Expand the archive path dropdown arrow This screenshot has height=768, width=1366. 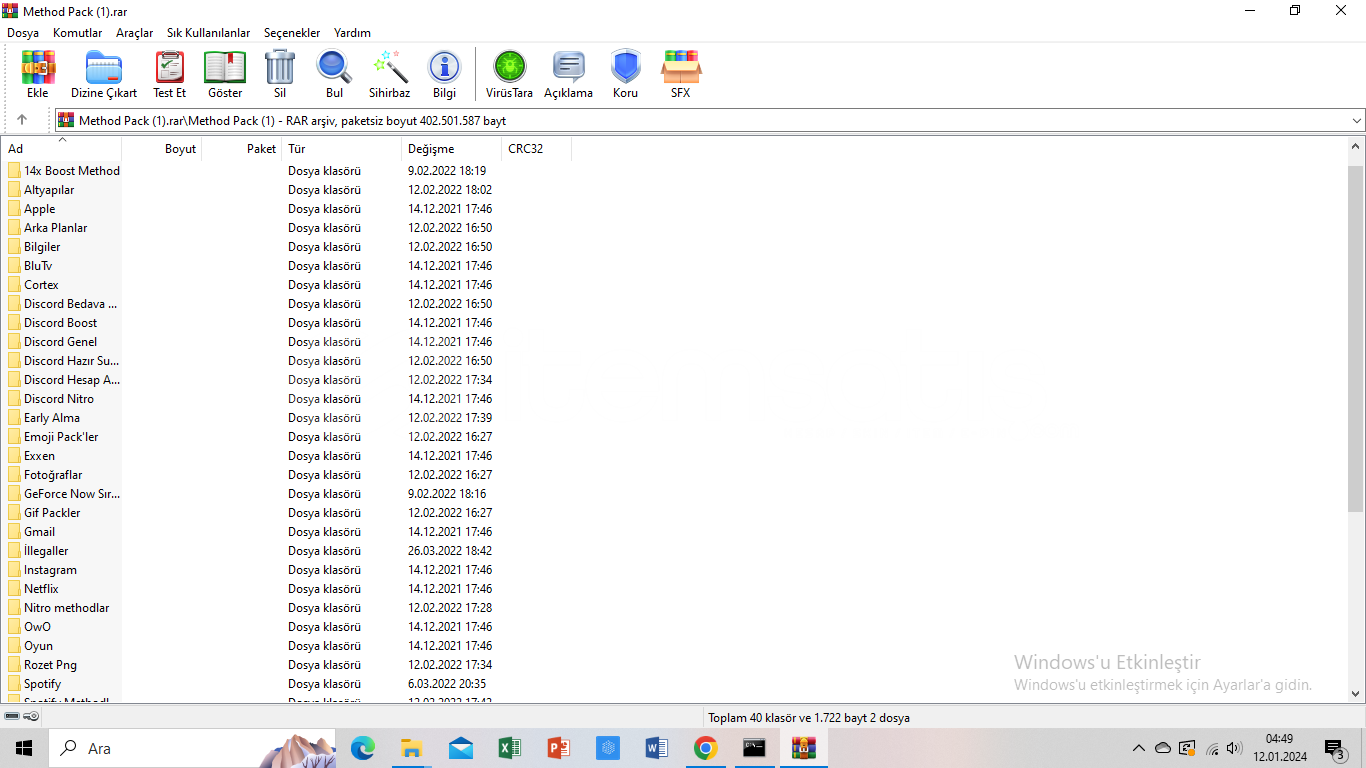click(1356, 120)
